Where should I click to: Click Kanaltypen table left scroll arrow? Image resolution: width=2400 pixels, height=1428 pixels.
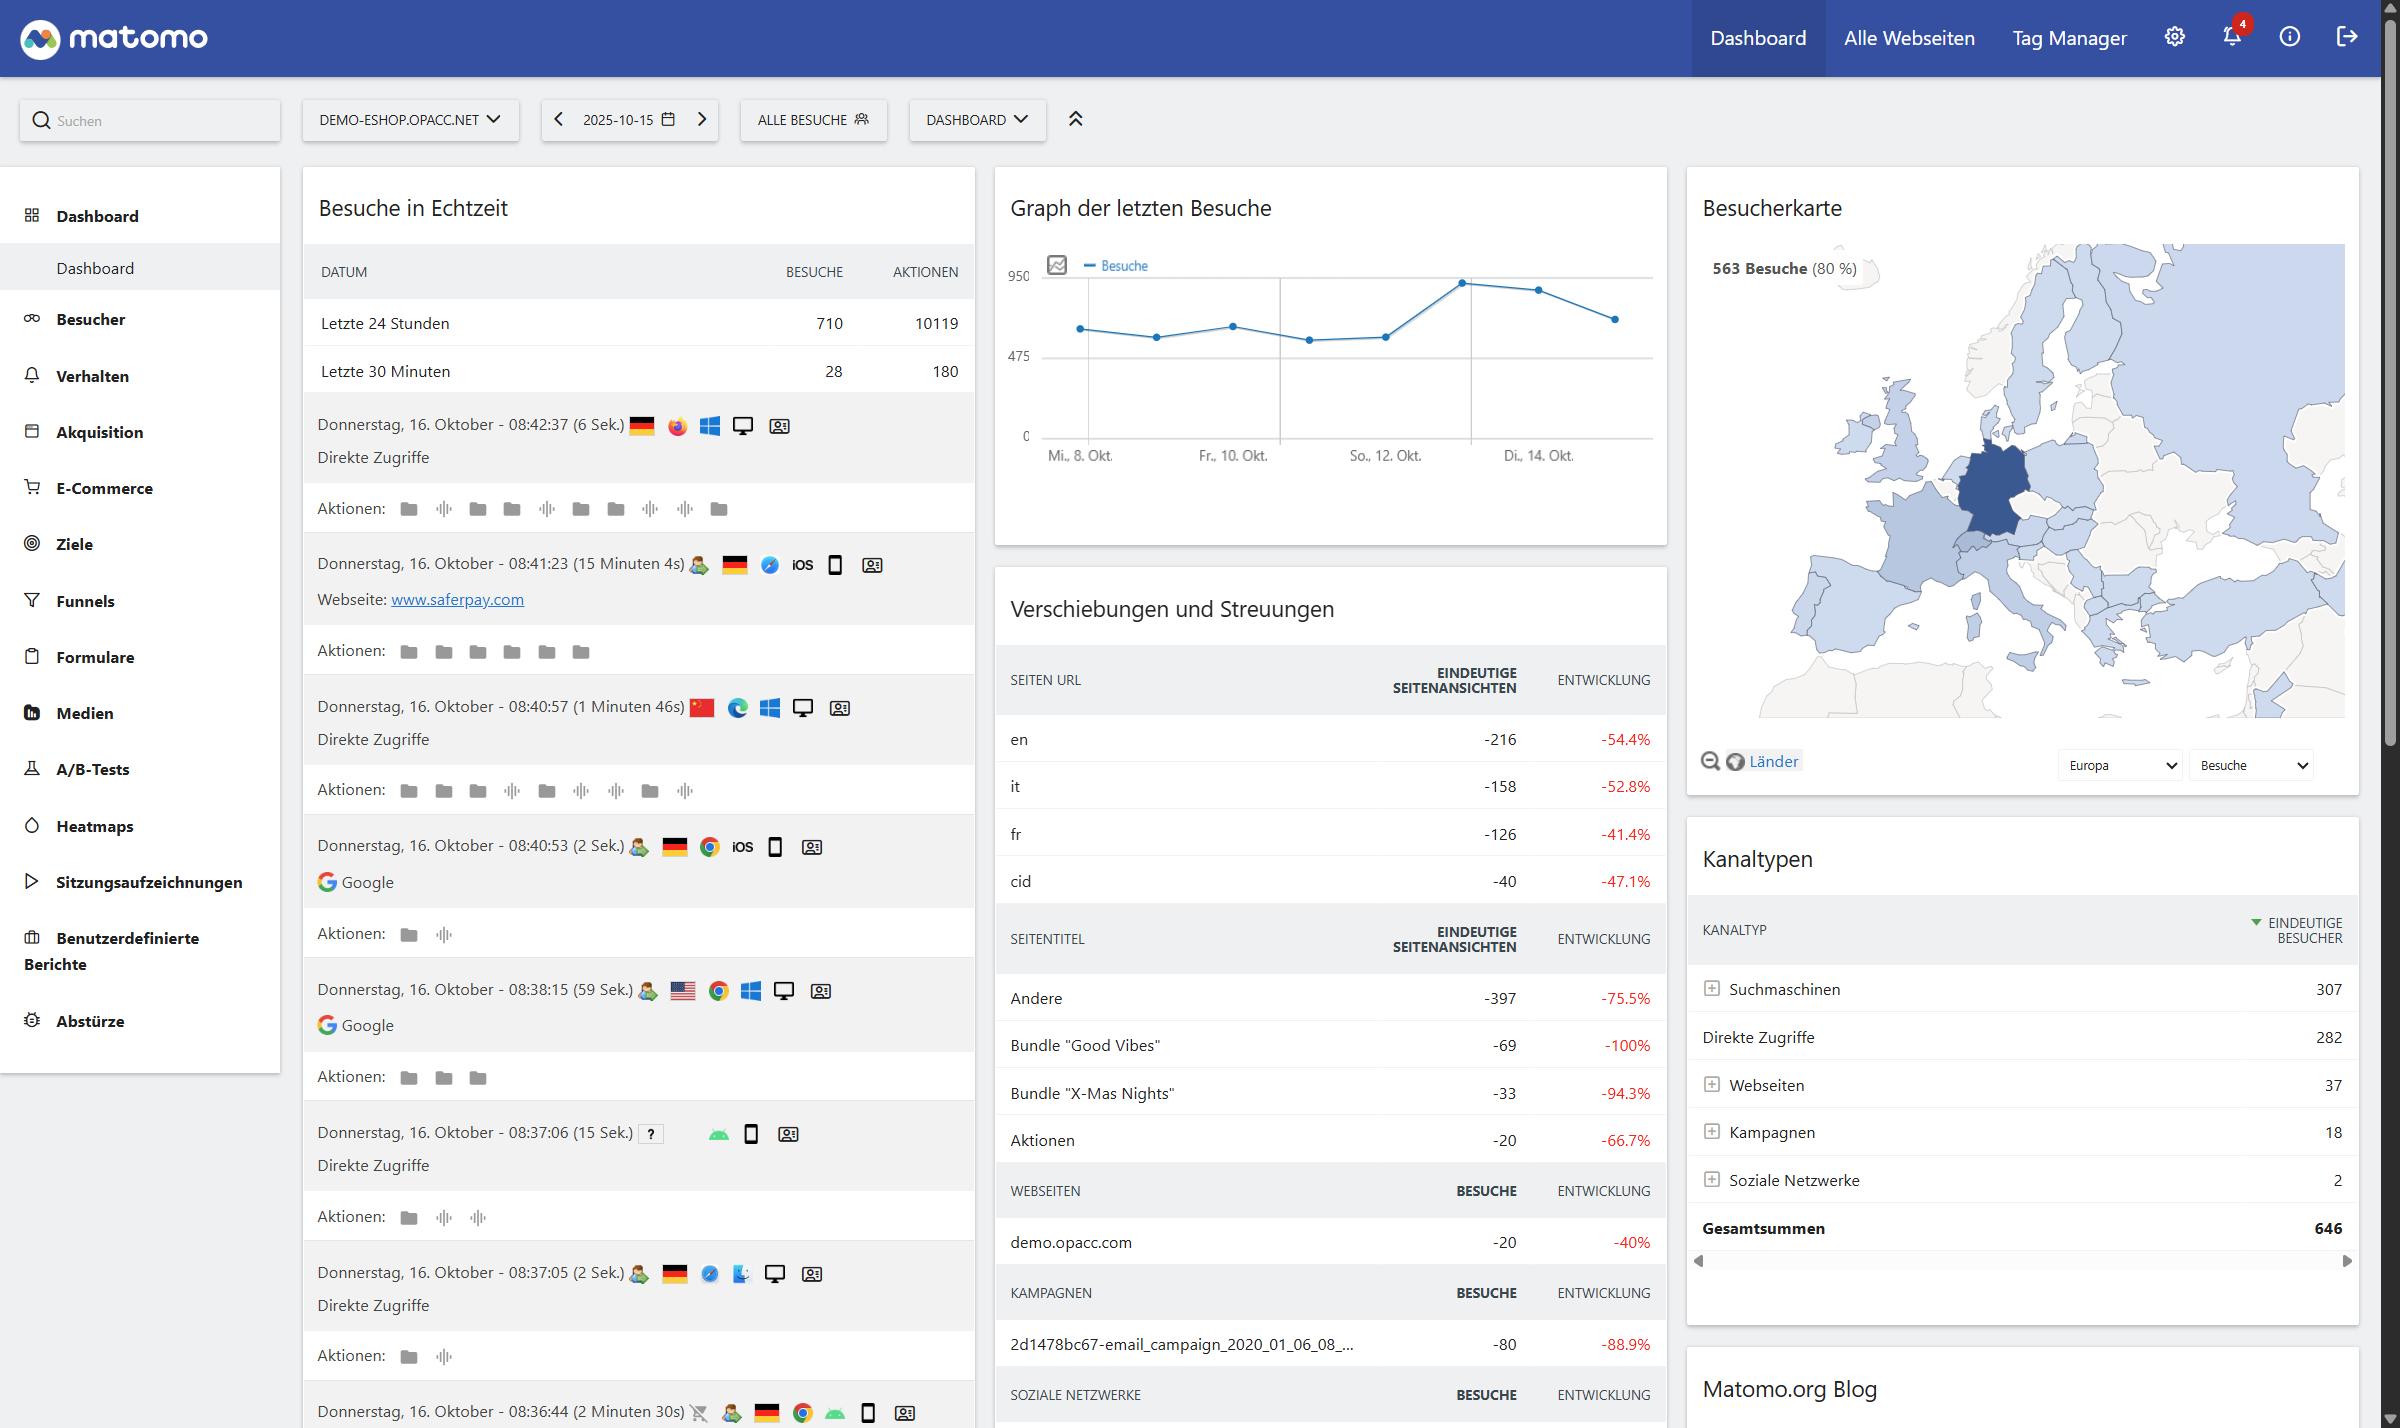click(1698, 1261)
